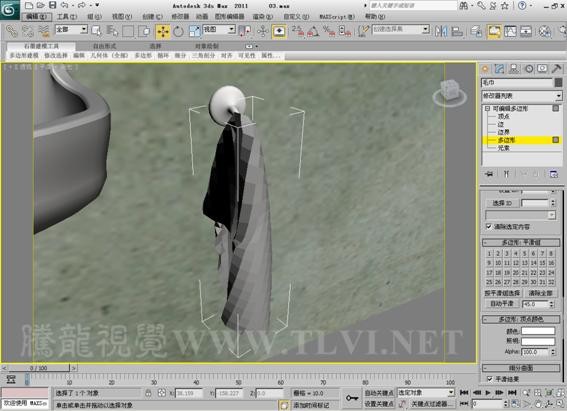Open the Utilities hammer panel tab
Screen dimensions: 567x411
point(557,69)
